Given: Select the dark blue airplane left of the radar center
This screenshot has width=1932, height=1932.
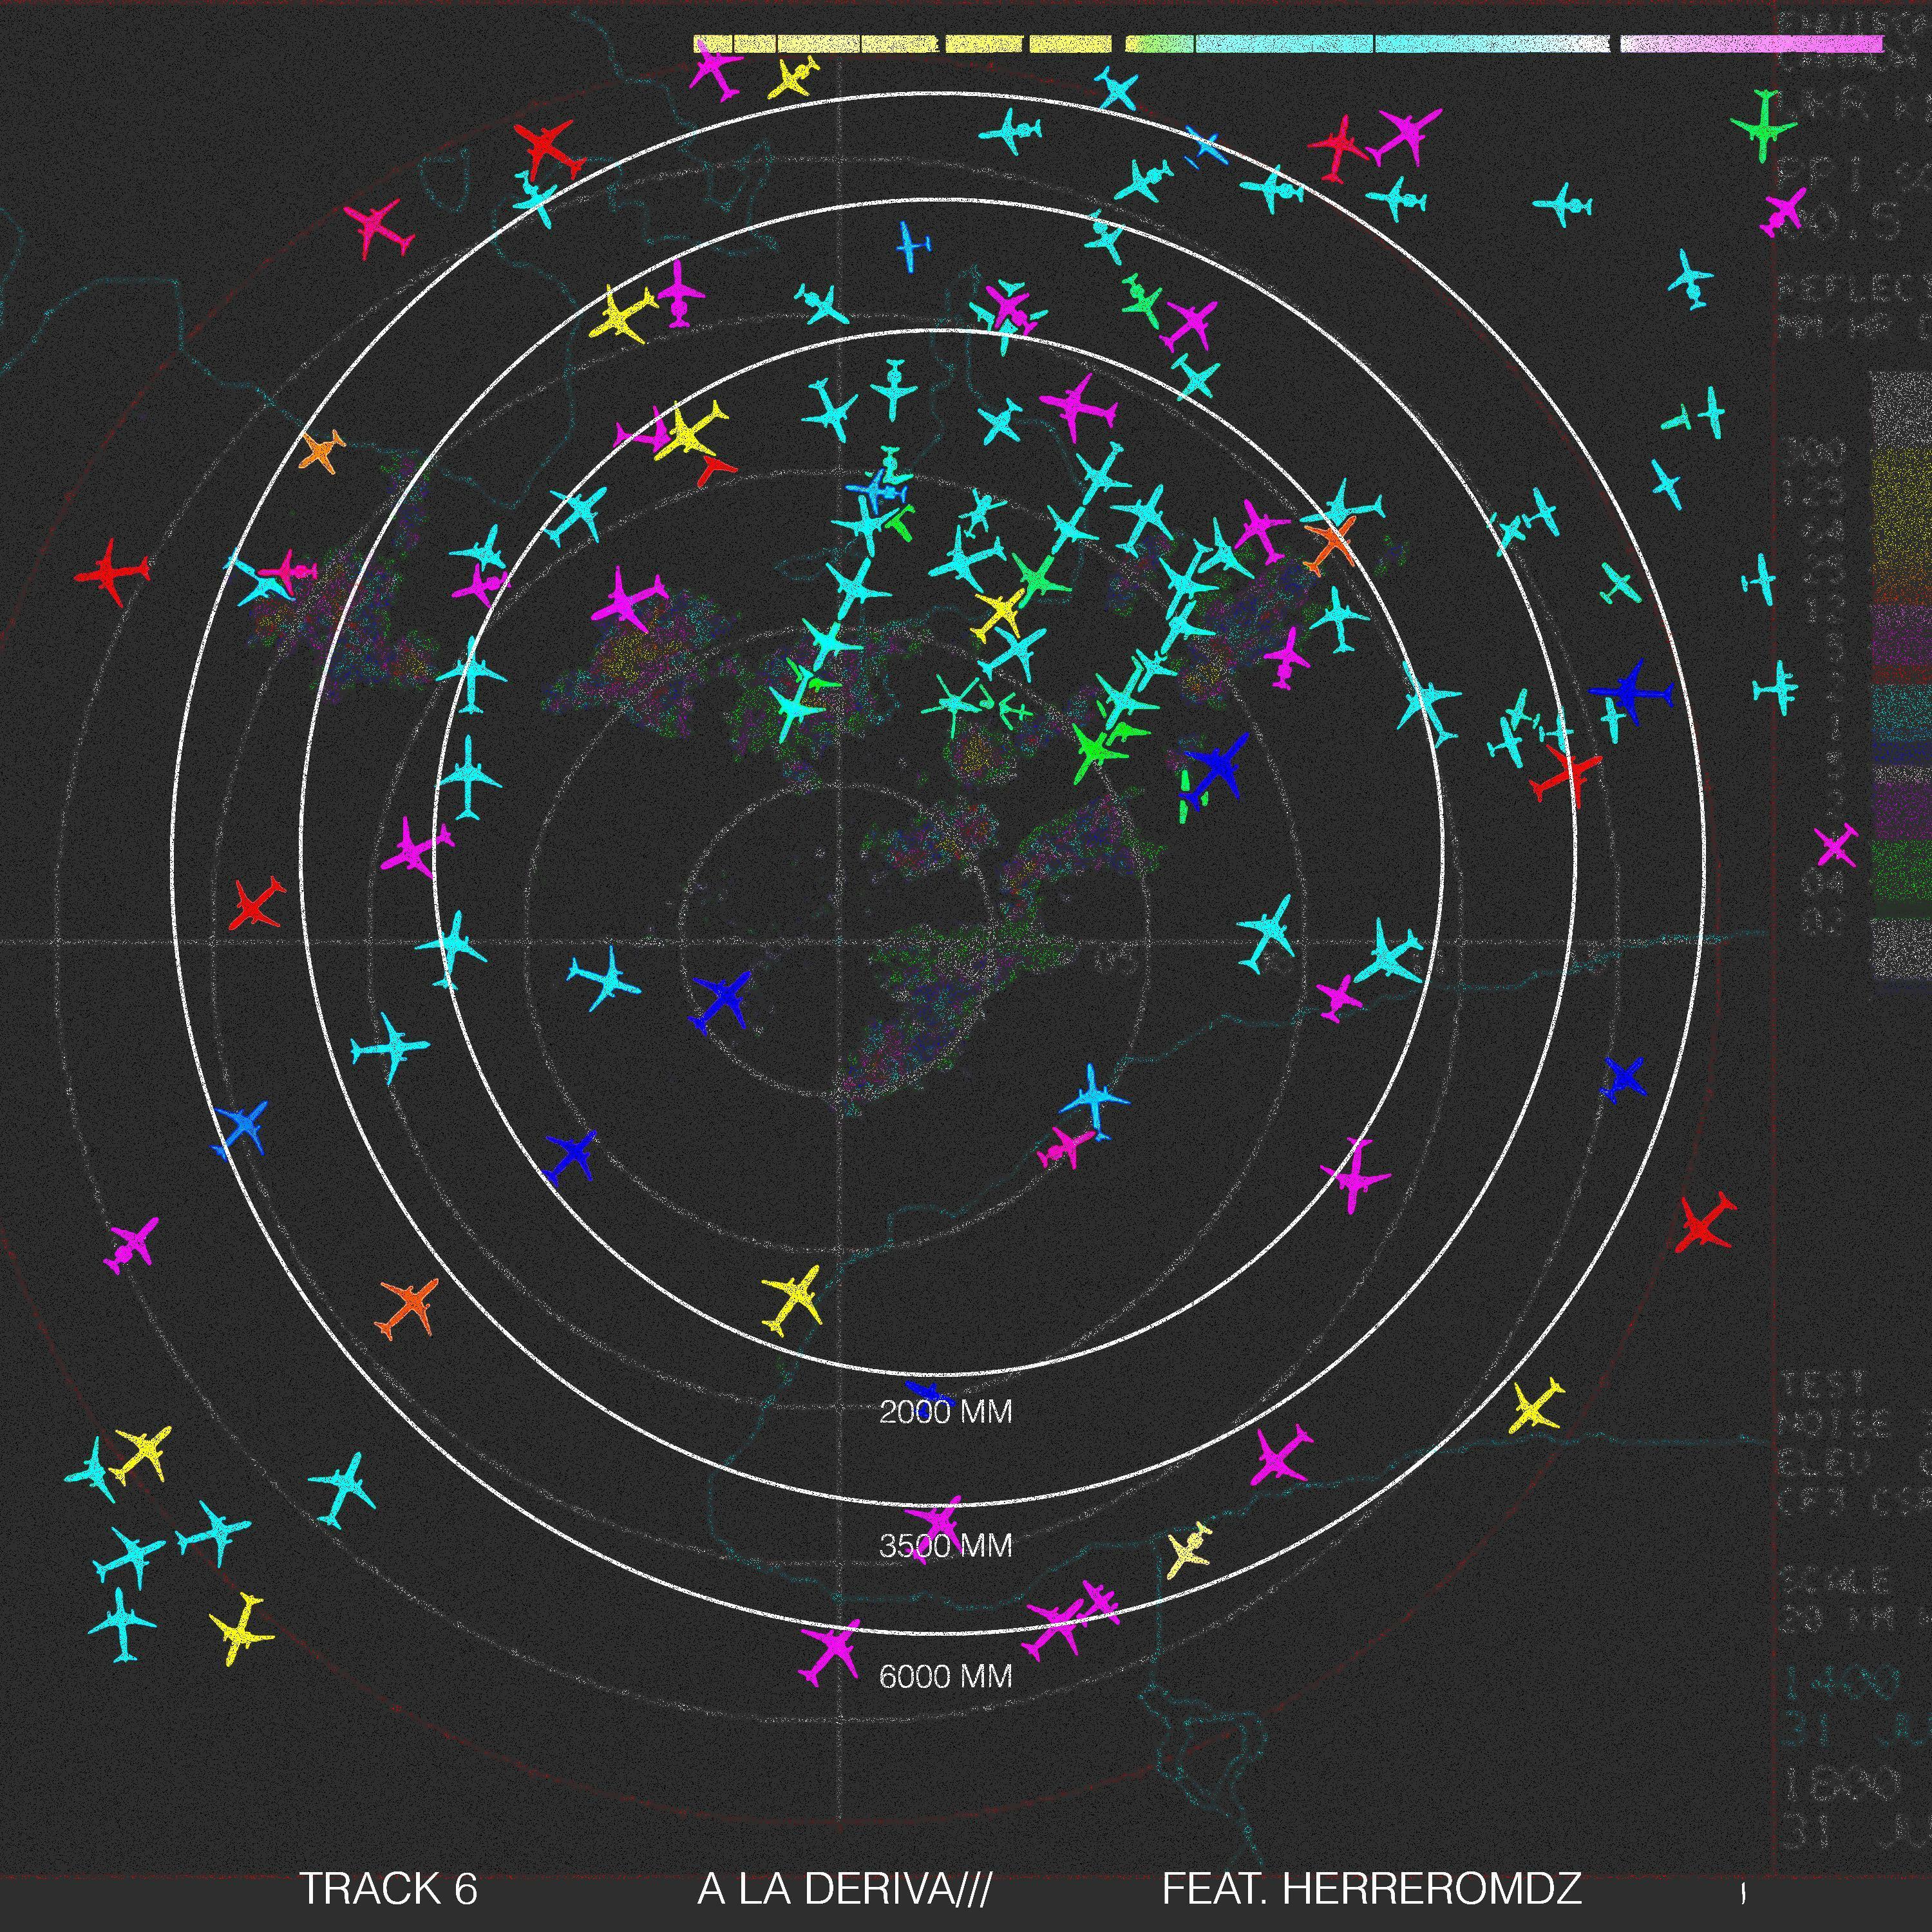Looking at the screenshot, I should pos(724,996).
